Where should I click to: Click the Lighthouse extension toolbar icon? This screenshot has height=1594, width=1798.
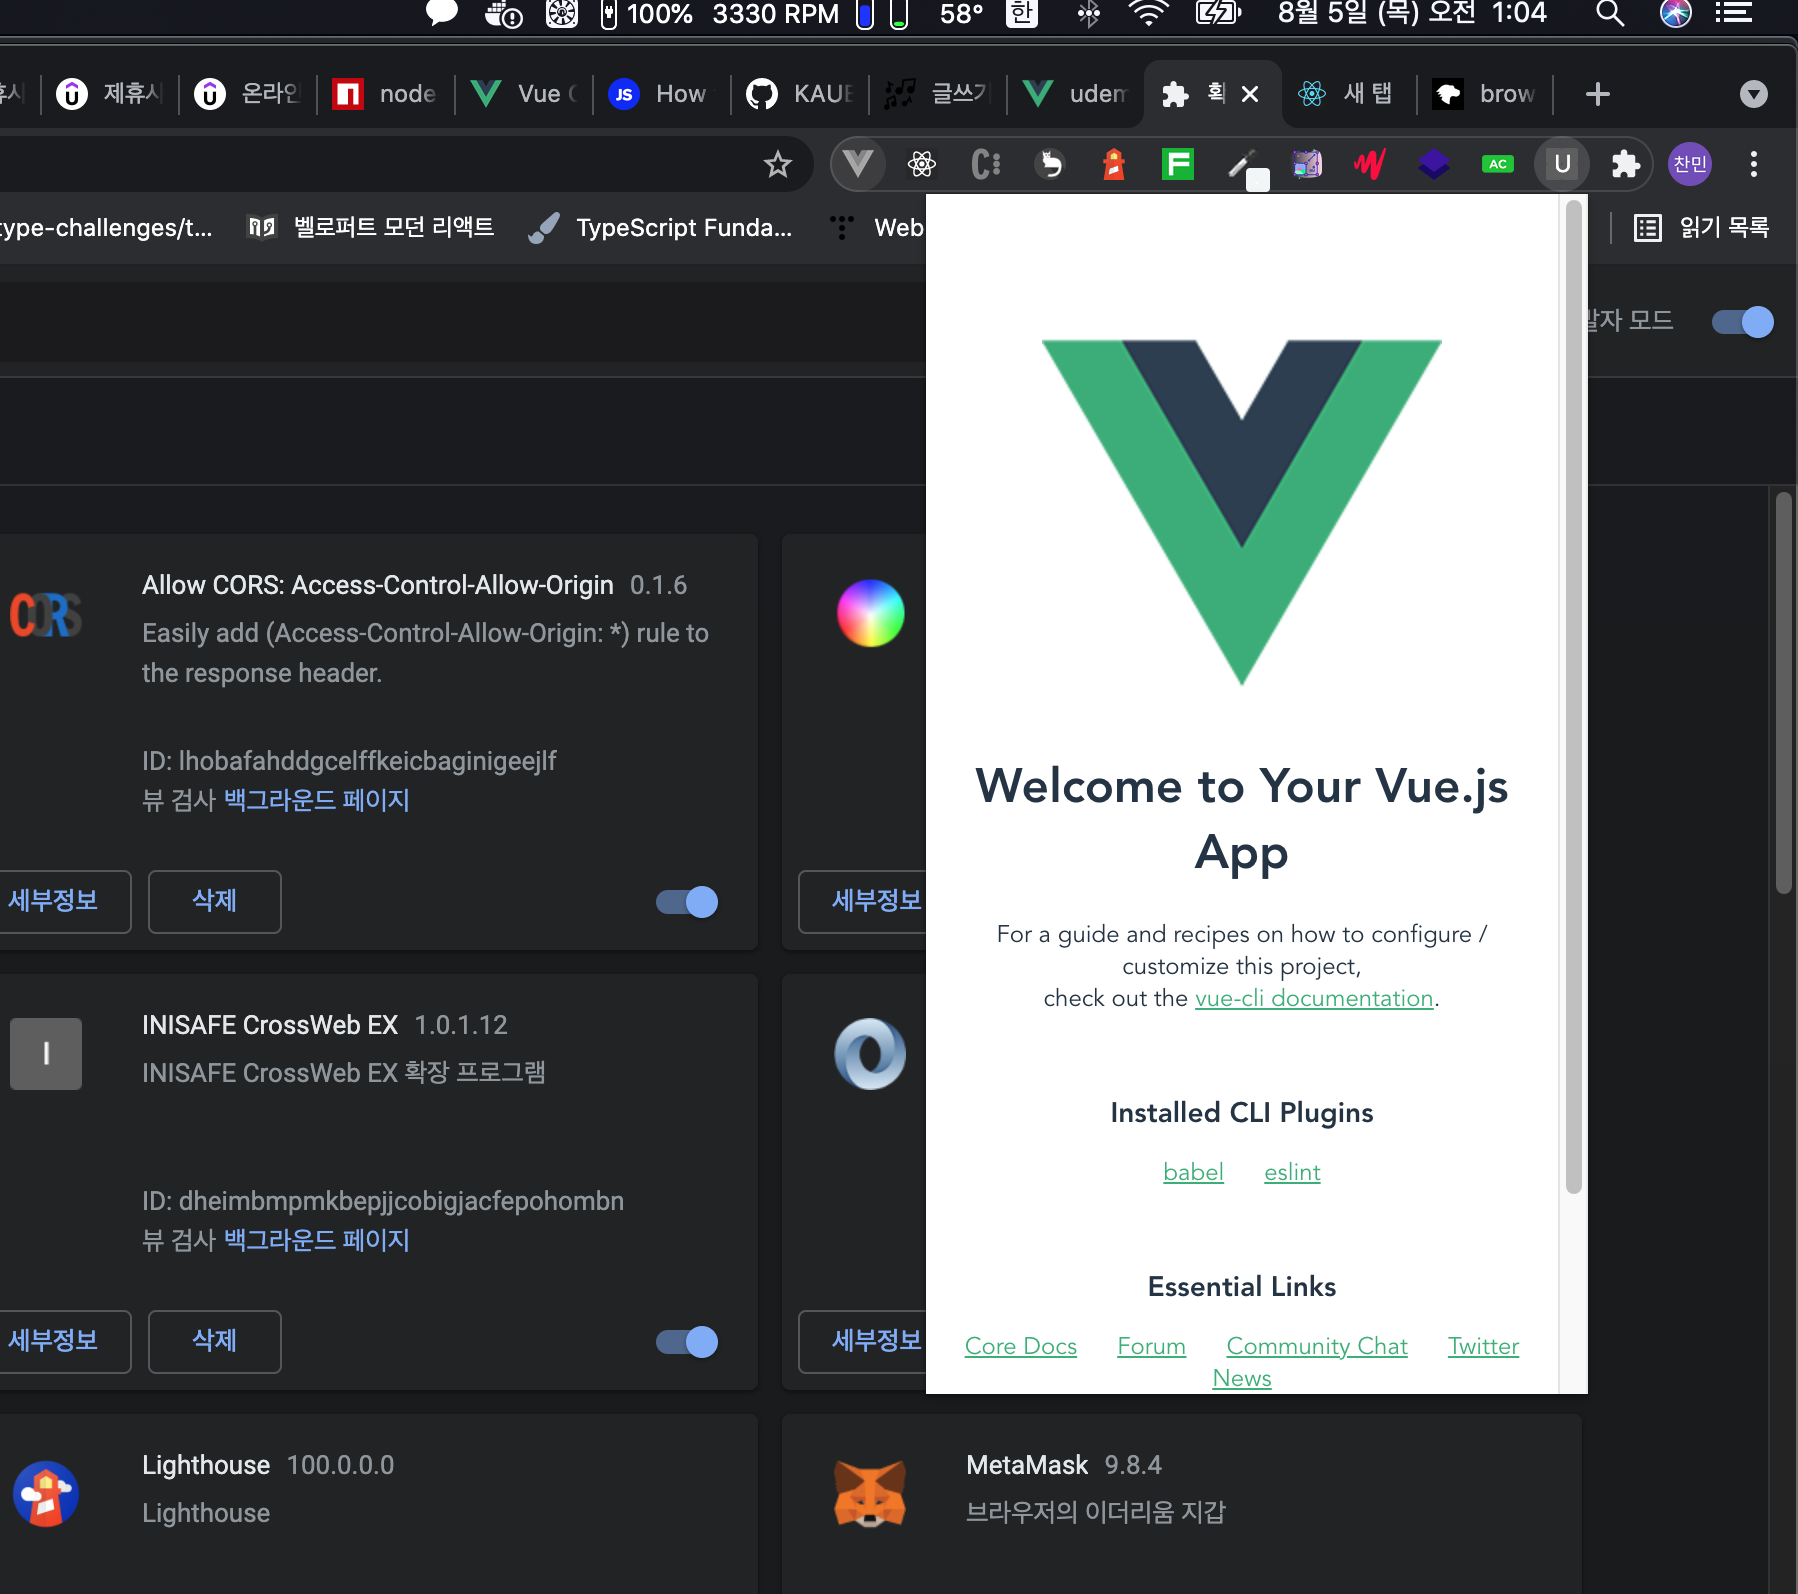tap(1114, 164)
